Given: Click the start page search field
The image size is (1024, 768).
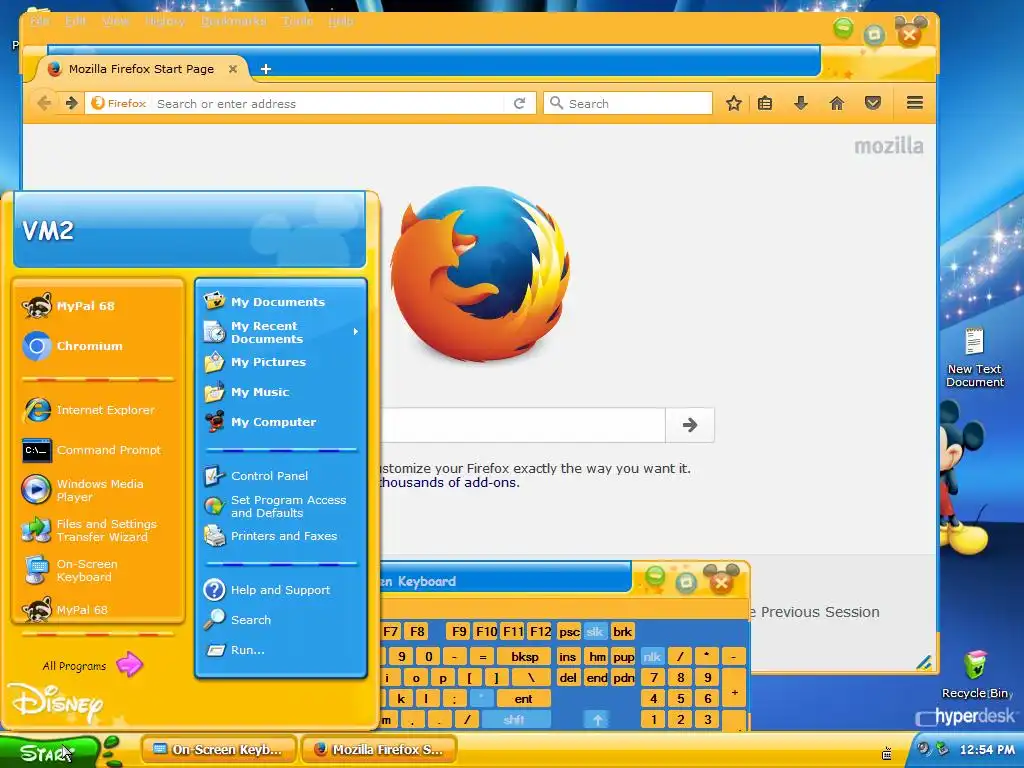Looking at the screenshot, I should [522, 425].
